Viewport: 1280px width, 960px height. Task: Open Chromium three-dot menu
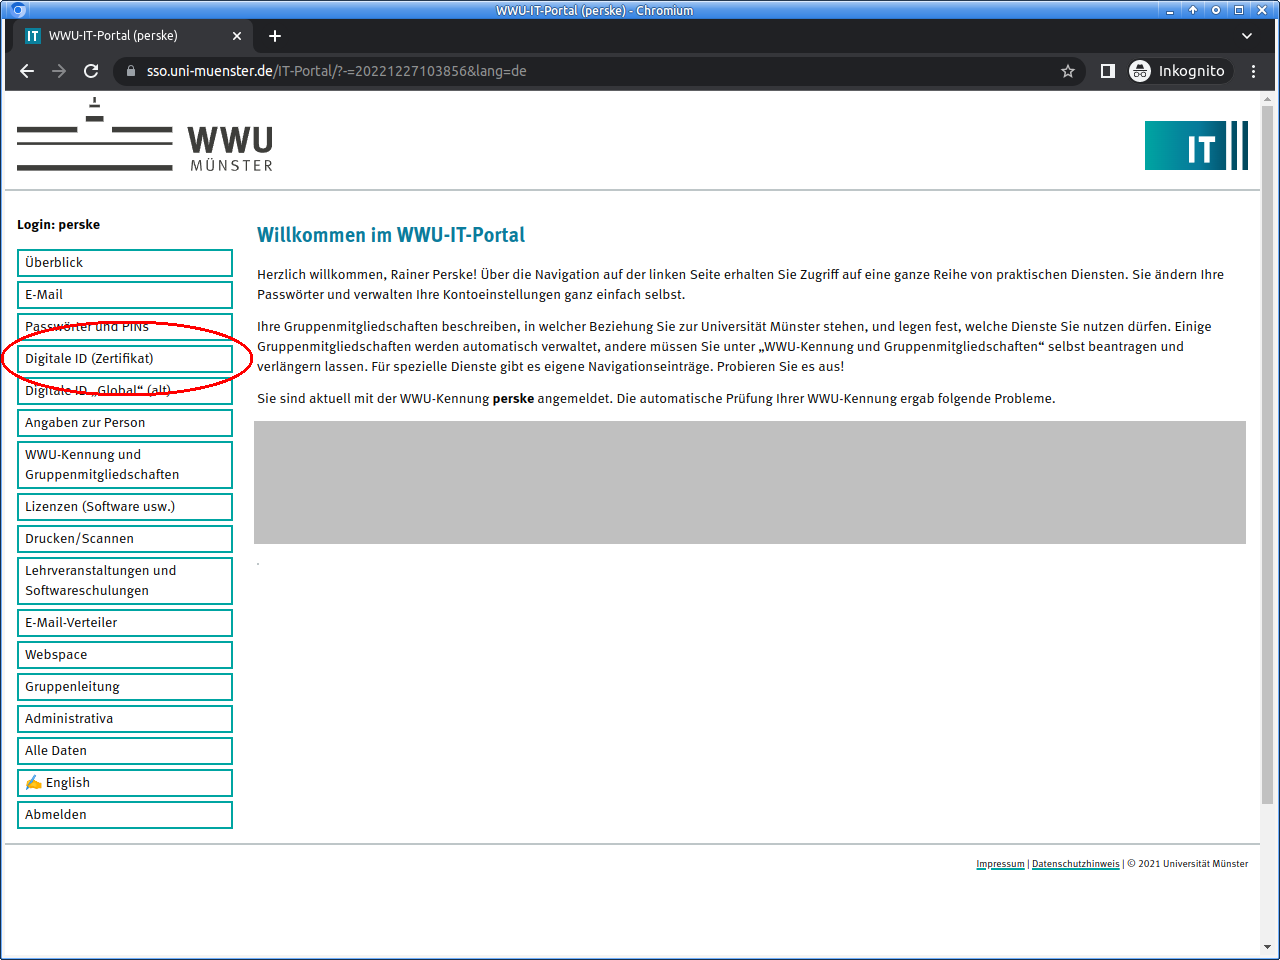click(1254, 71)
